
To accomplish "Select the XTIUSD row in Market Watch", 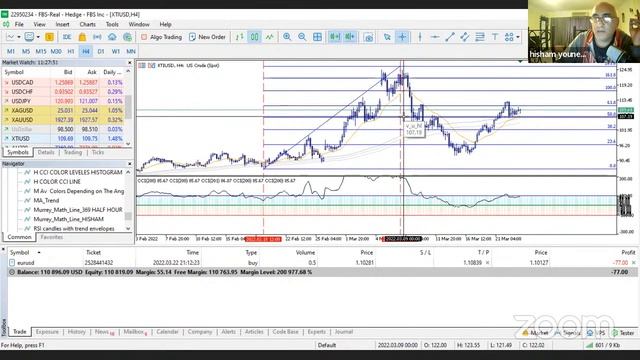I will (64, 139).
